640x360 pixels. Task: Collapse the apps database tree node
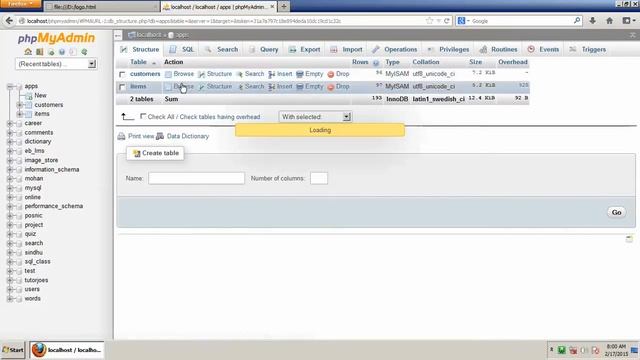[x=10, y=87]
